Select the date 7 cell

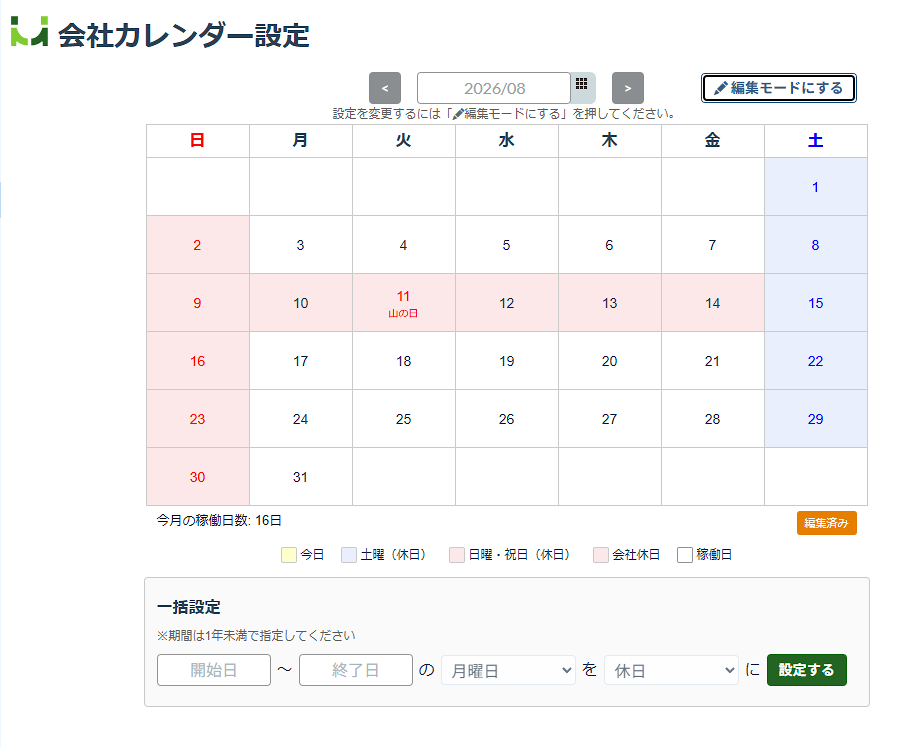[x=713, y=245]
